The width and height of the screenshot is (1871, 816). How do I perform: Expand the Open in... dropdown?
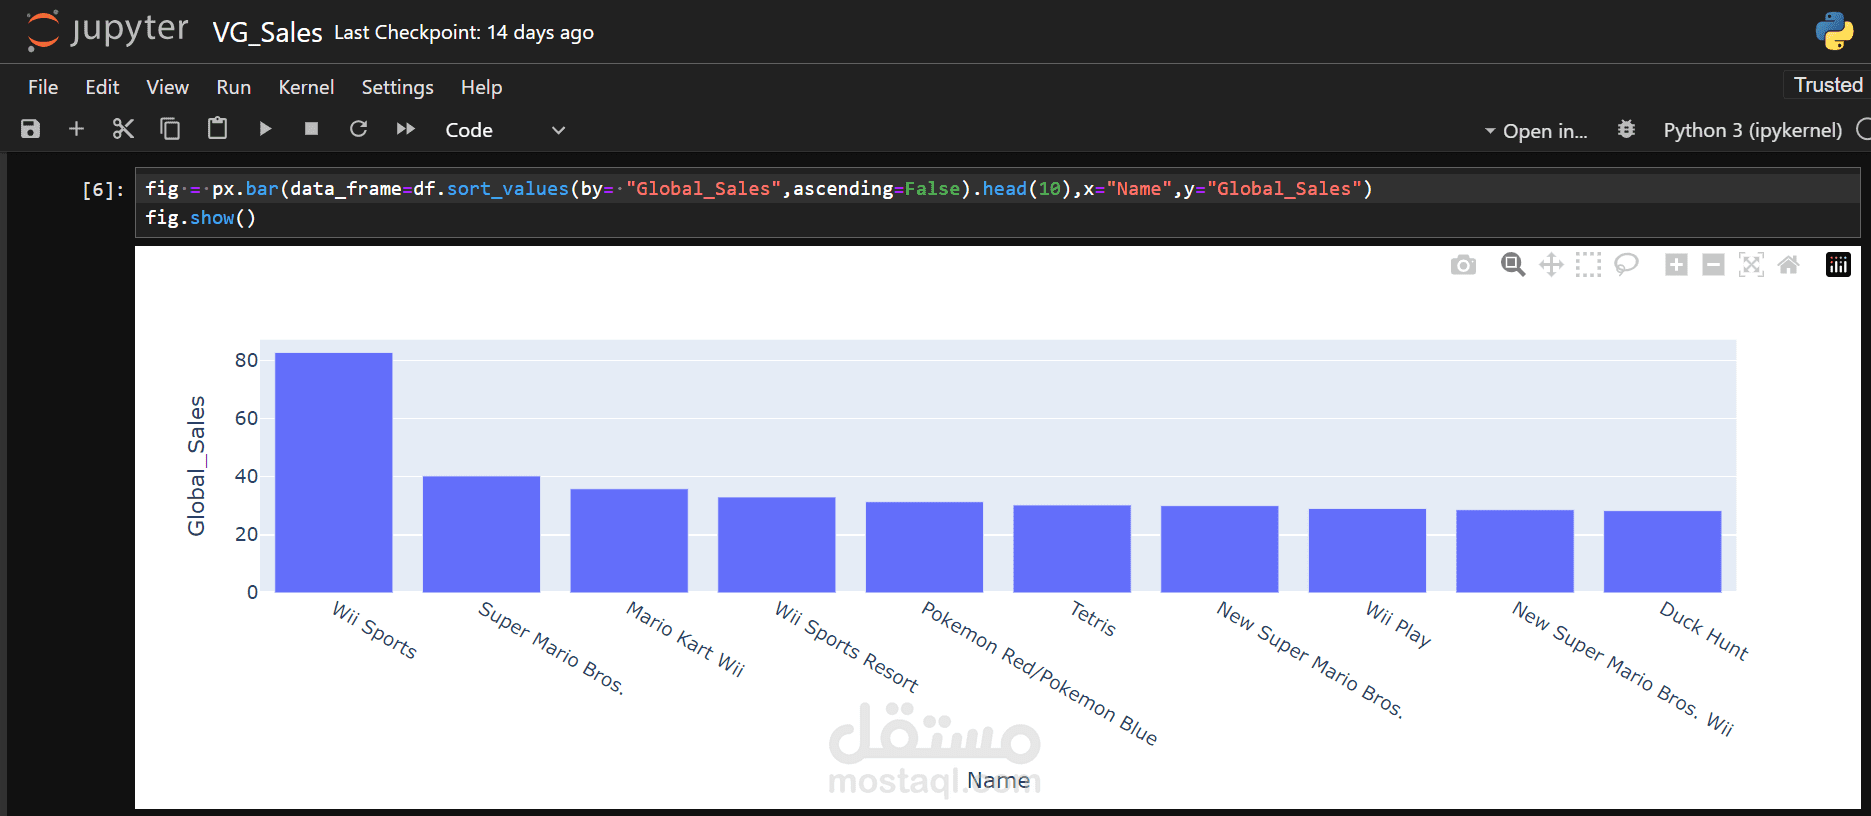1536,131
